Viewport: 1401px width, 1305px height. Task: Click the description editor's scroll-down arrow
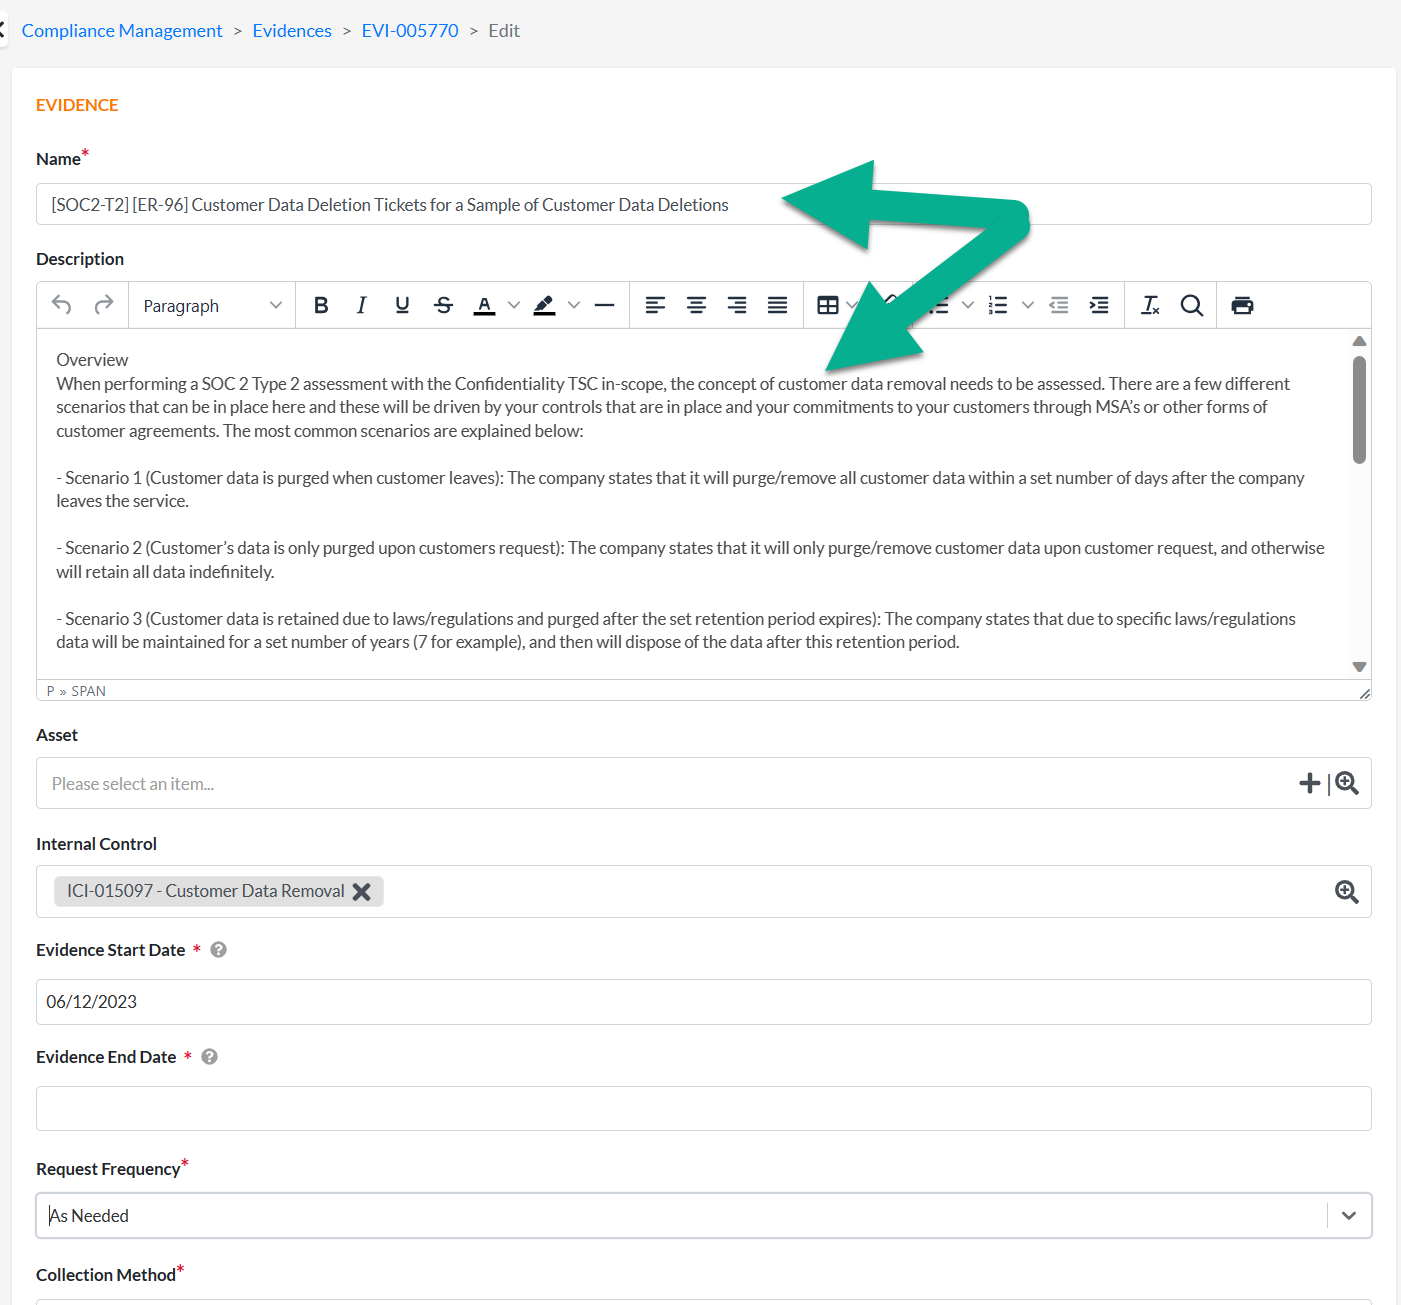(x=1359, y=667)
